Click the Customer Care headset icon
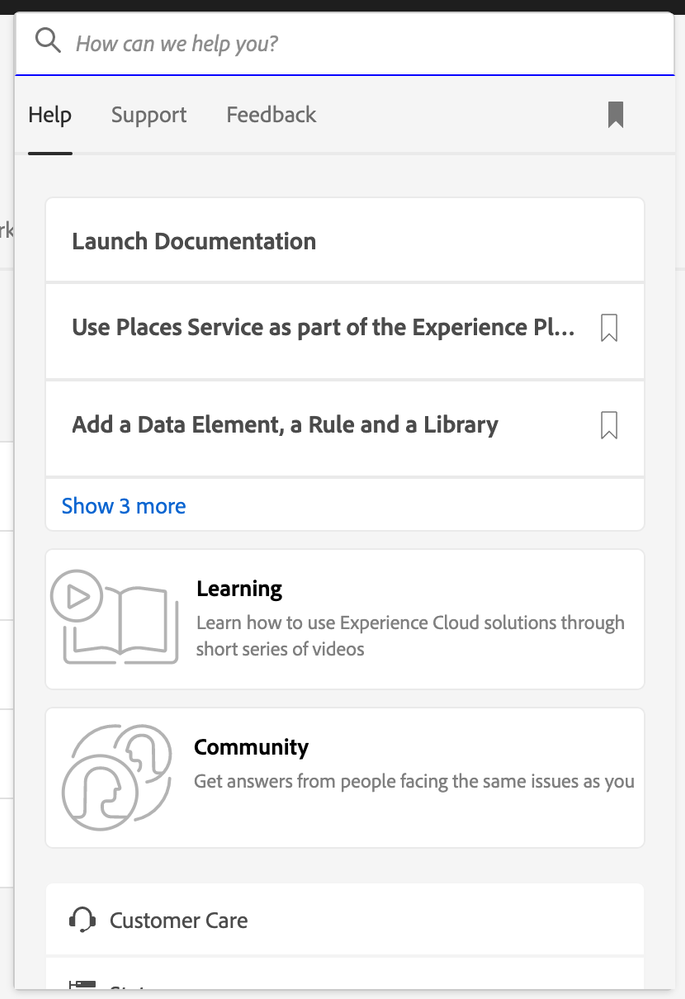Screen dimensions: 685x999 82,920
